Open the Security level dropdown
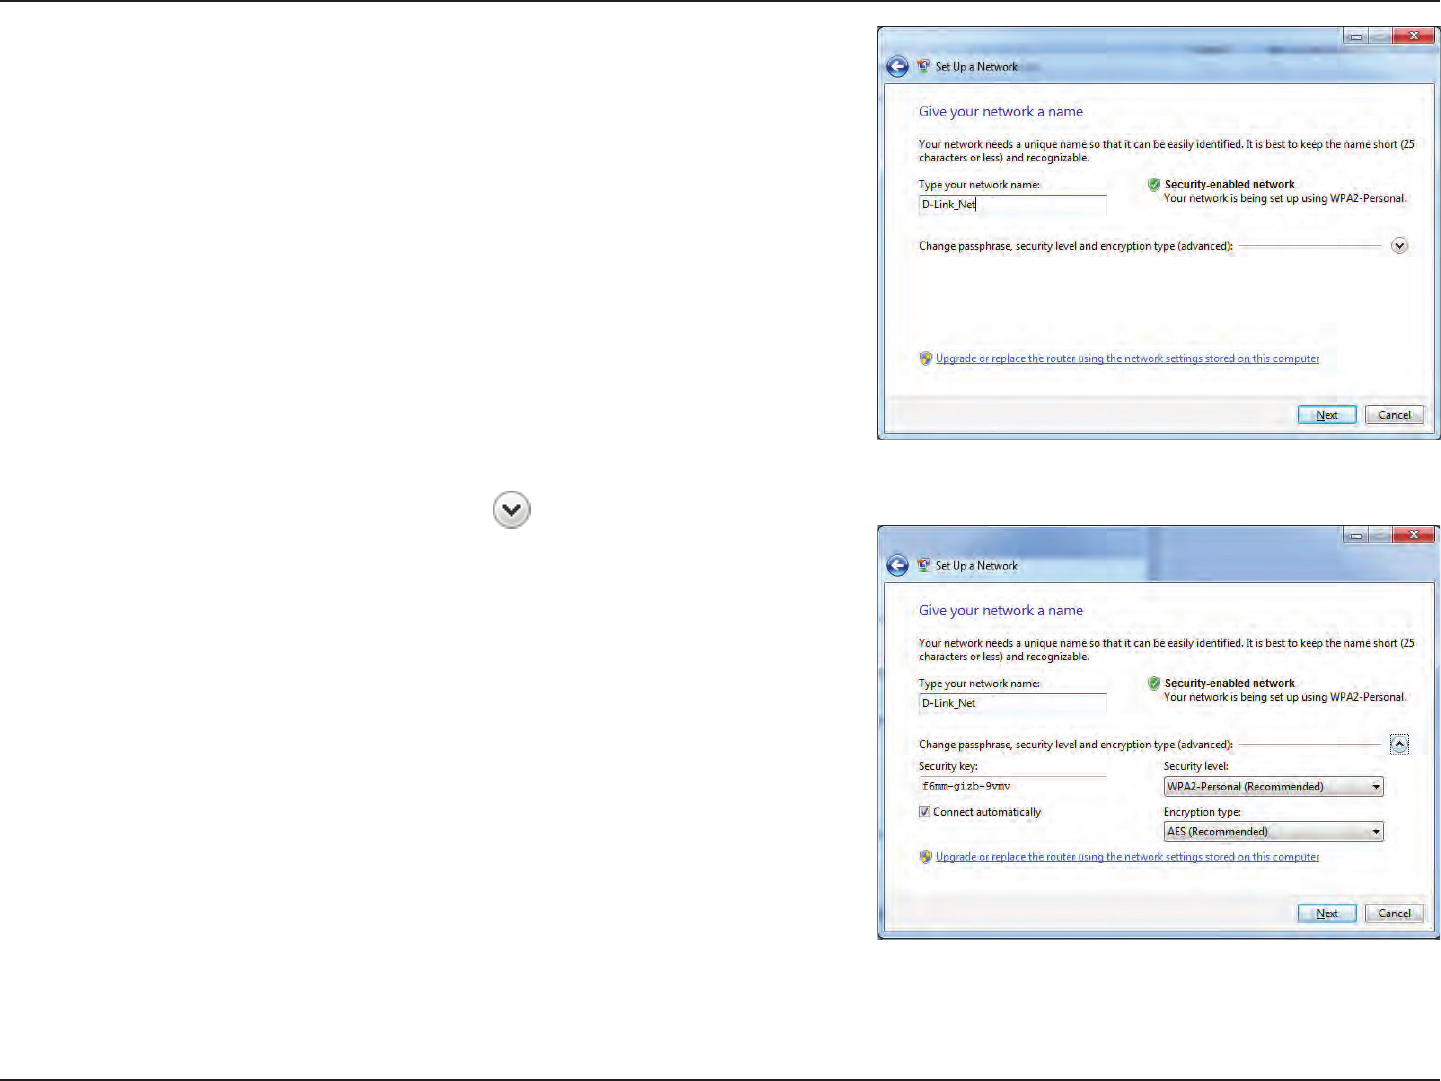This screenshot has height=1081, width=1441. [1273, 787]
